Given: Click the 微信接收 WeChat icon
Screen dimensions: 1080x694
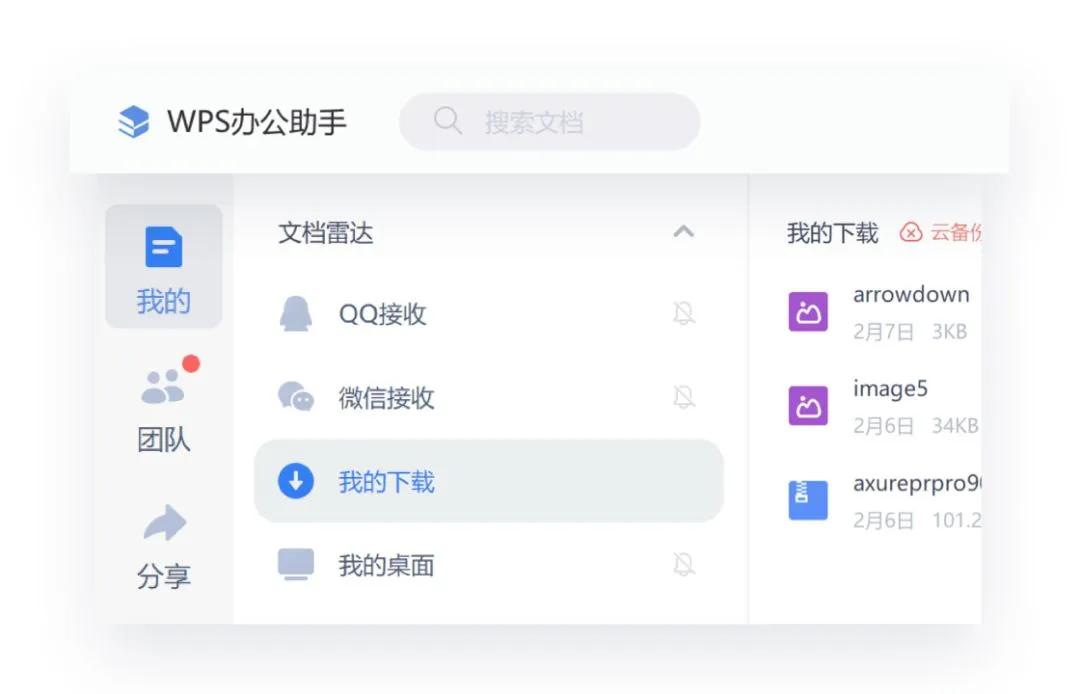Looking at the screenshot, I should tap(295, 397).
